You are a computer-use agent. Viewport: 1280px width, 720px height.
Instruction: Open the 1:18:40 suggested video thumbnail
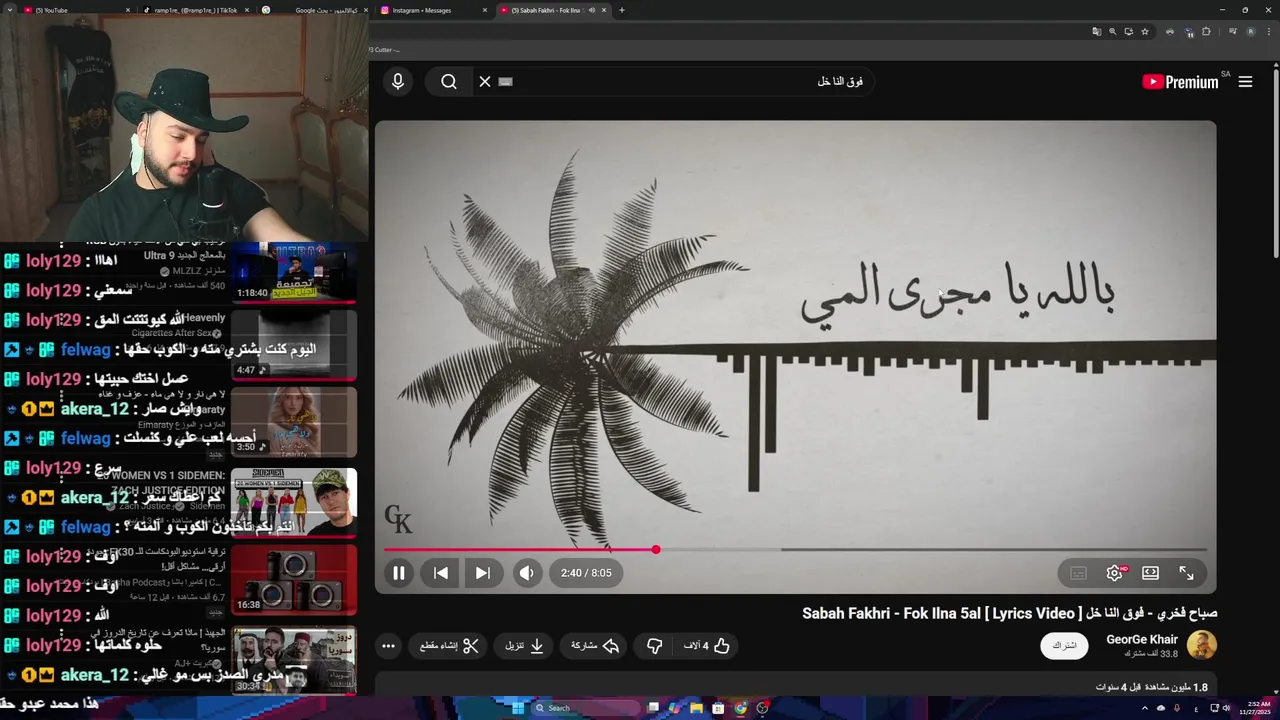tap(294, 271)
